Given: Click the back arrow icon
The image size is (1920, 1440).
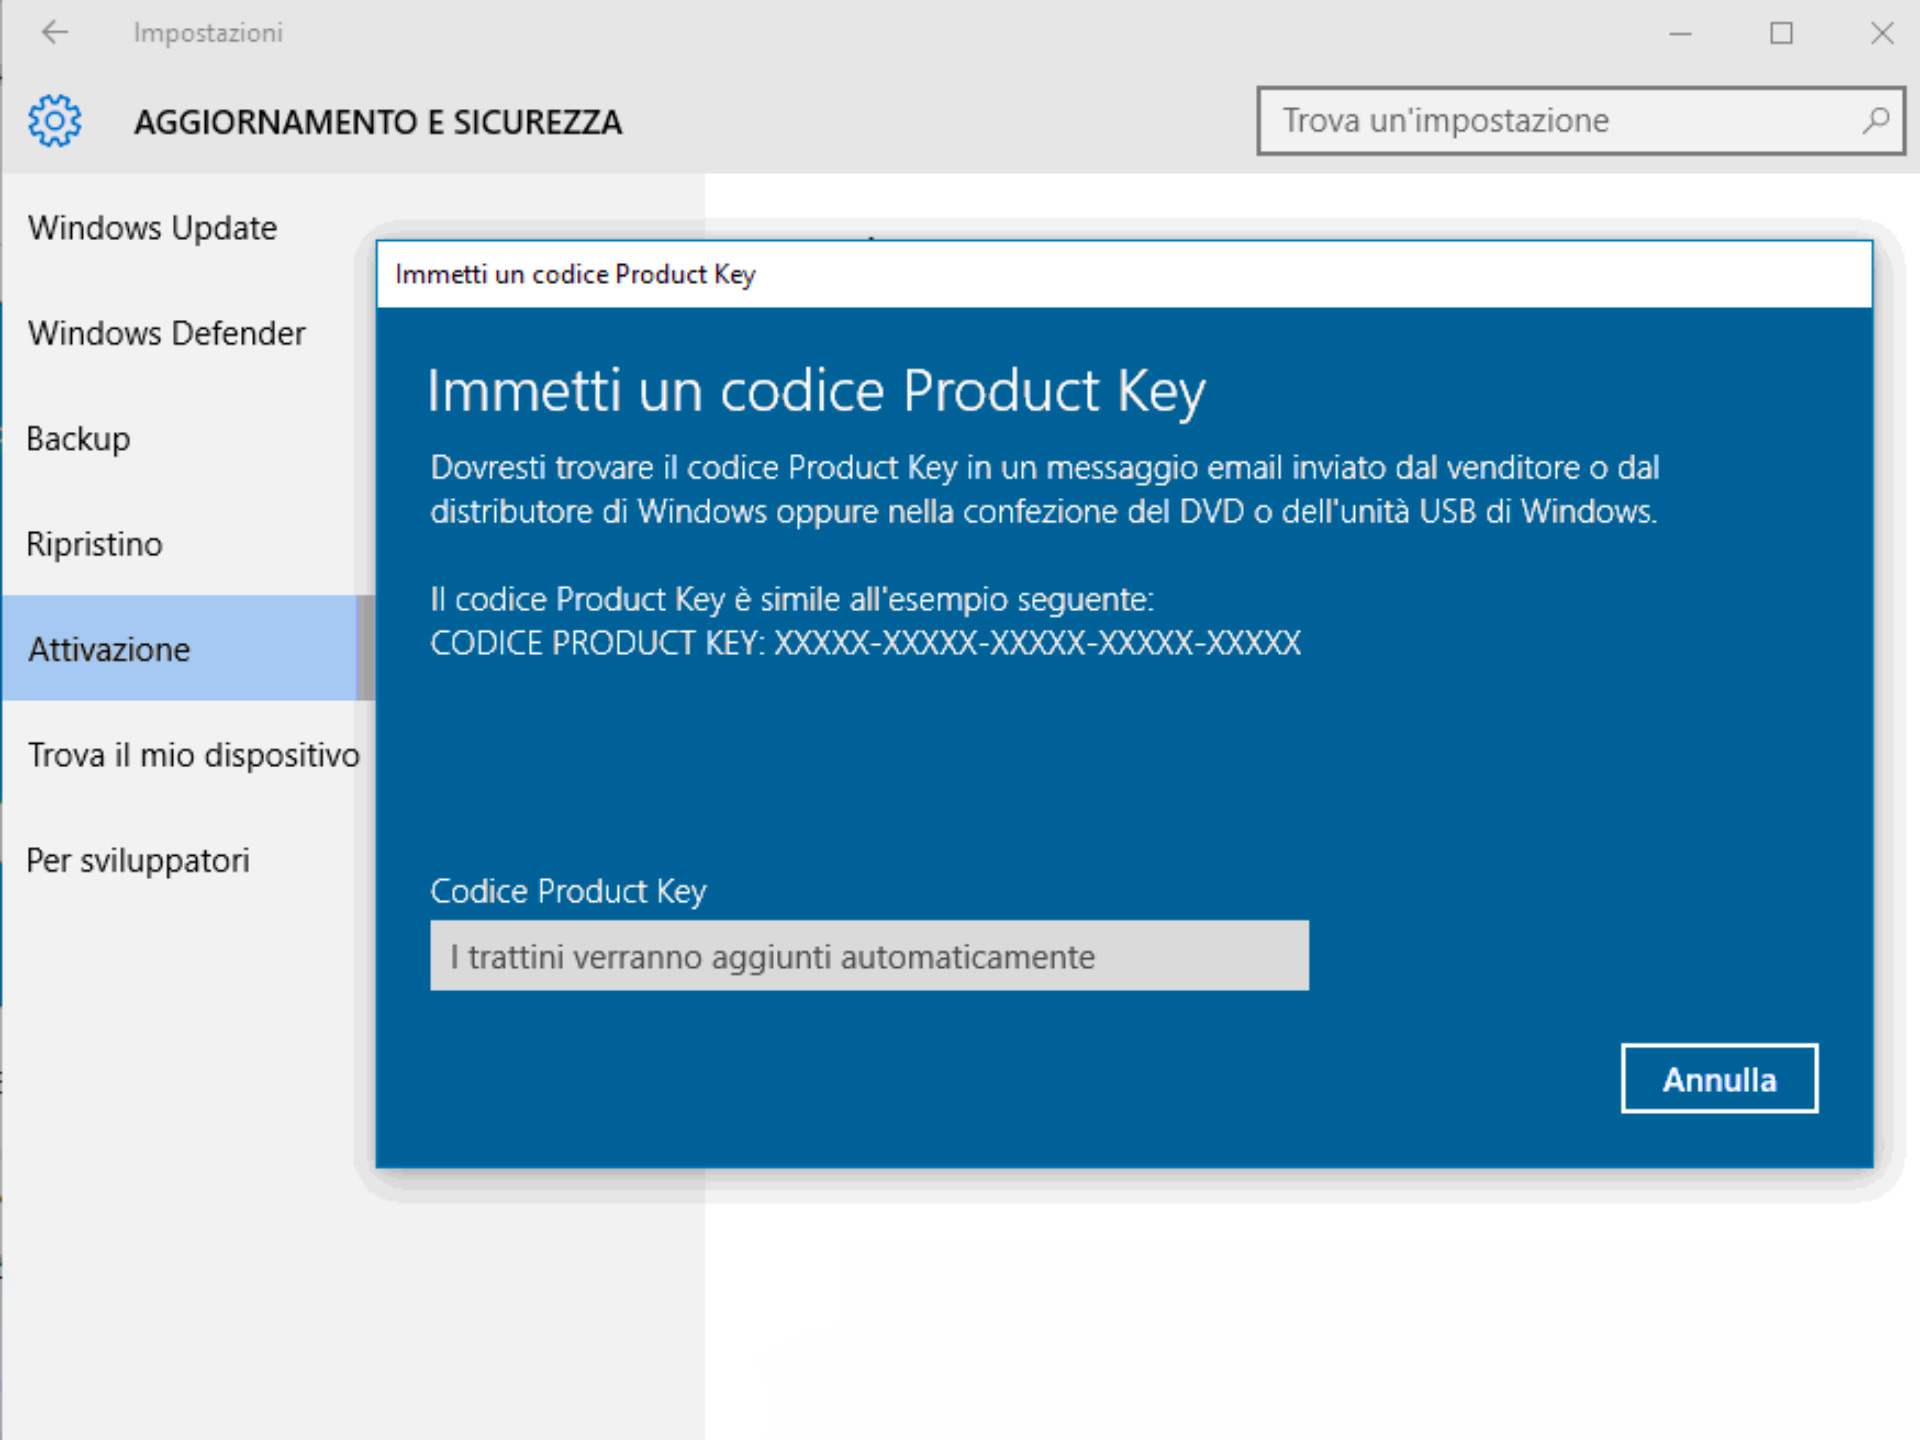Looking at the screenshot, I should (55, 33).
